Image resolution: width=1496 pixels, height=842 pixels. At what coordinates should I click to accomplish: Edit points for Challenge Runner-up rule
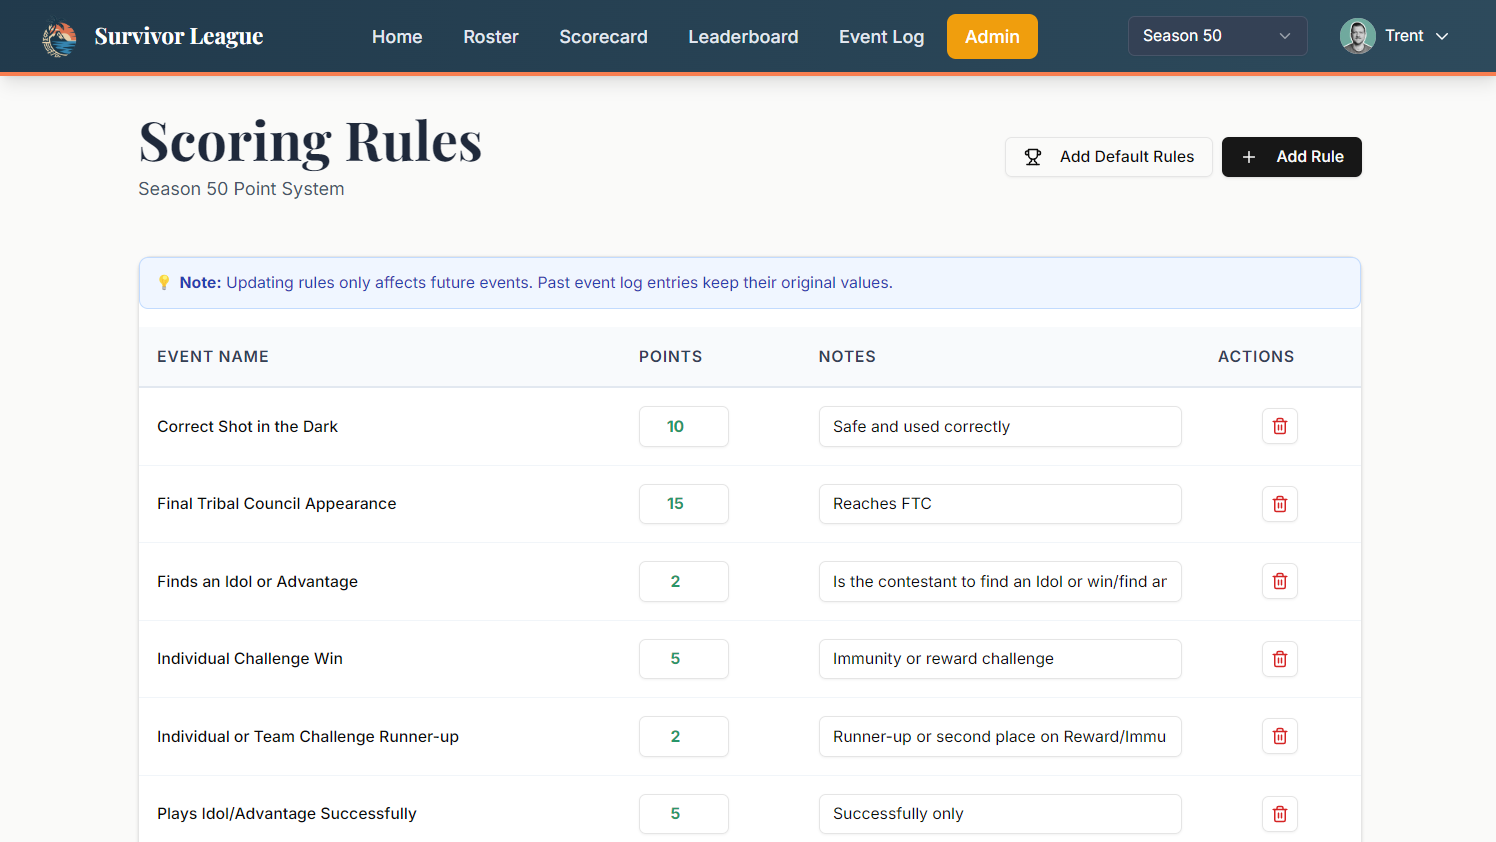(x=684, y=736)
